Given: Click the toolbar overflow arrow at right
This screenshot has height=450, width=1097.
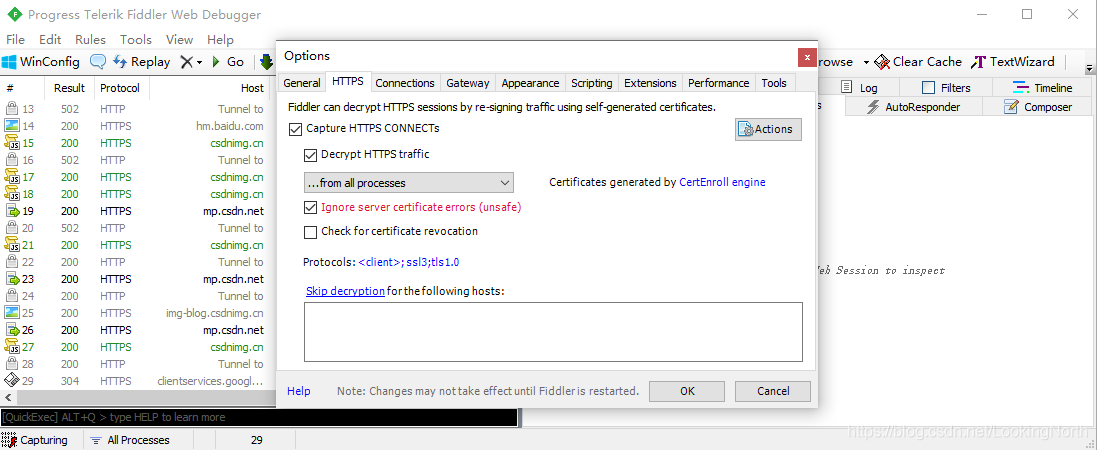Looking at the screenshot, I should pos(1089,69).
